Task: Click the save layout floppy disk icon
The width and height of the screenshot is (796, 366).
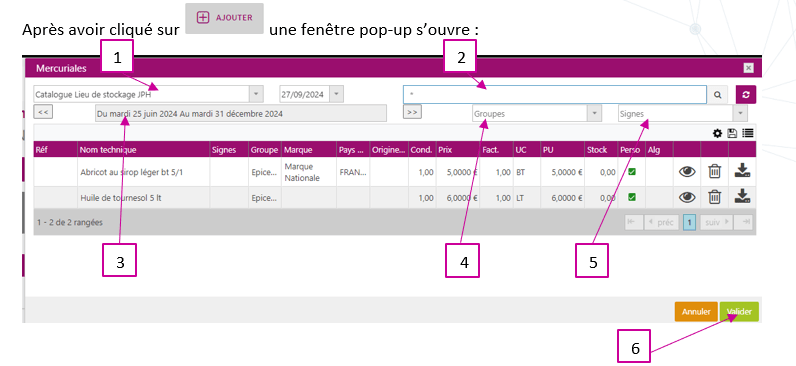Action: [x=732, y=134]
